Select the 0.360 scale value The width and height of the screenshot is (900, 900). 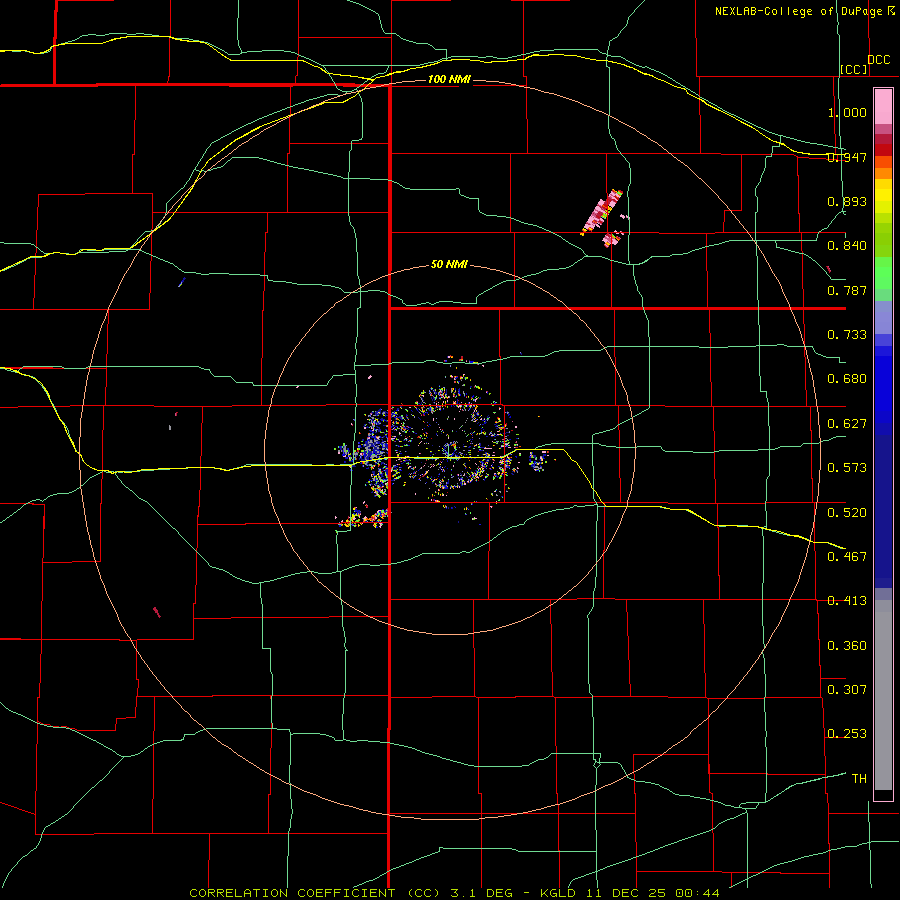847,646
